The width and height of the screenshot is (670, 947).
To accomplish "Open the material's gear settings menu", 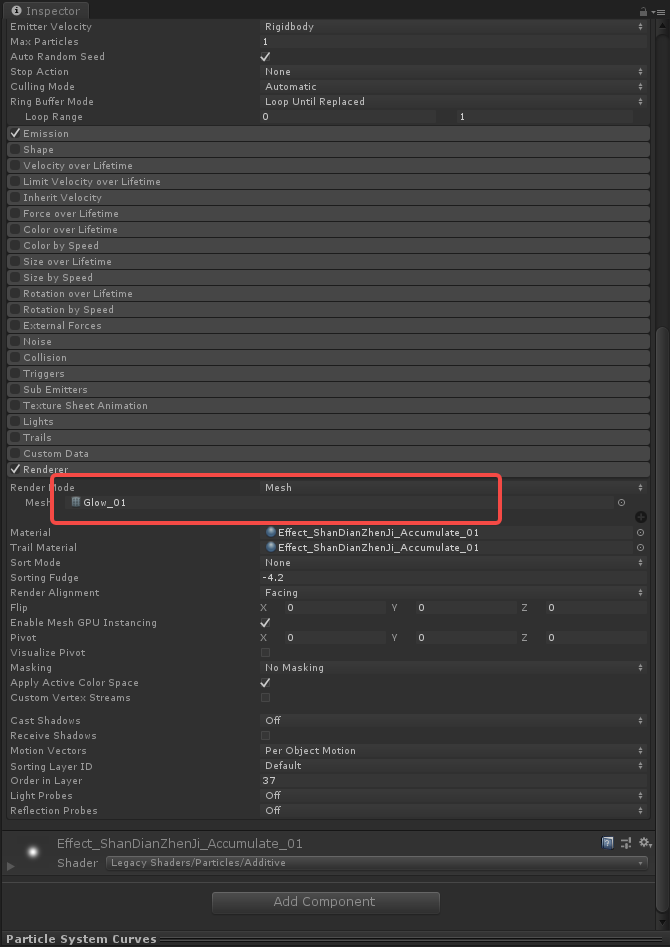I will click(x=645, y=843).
